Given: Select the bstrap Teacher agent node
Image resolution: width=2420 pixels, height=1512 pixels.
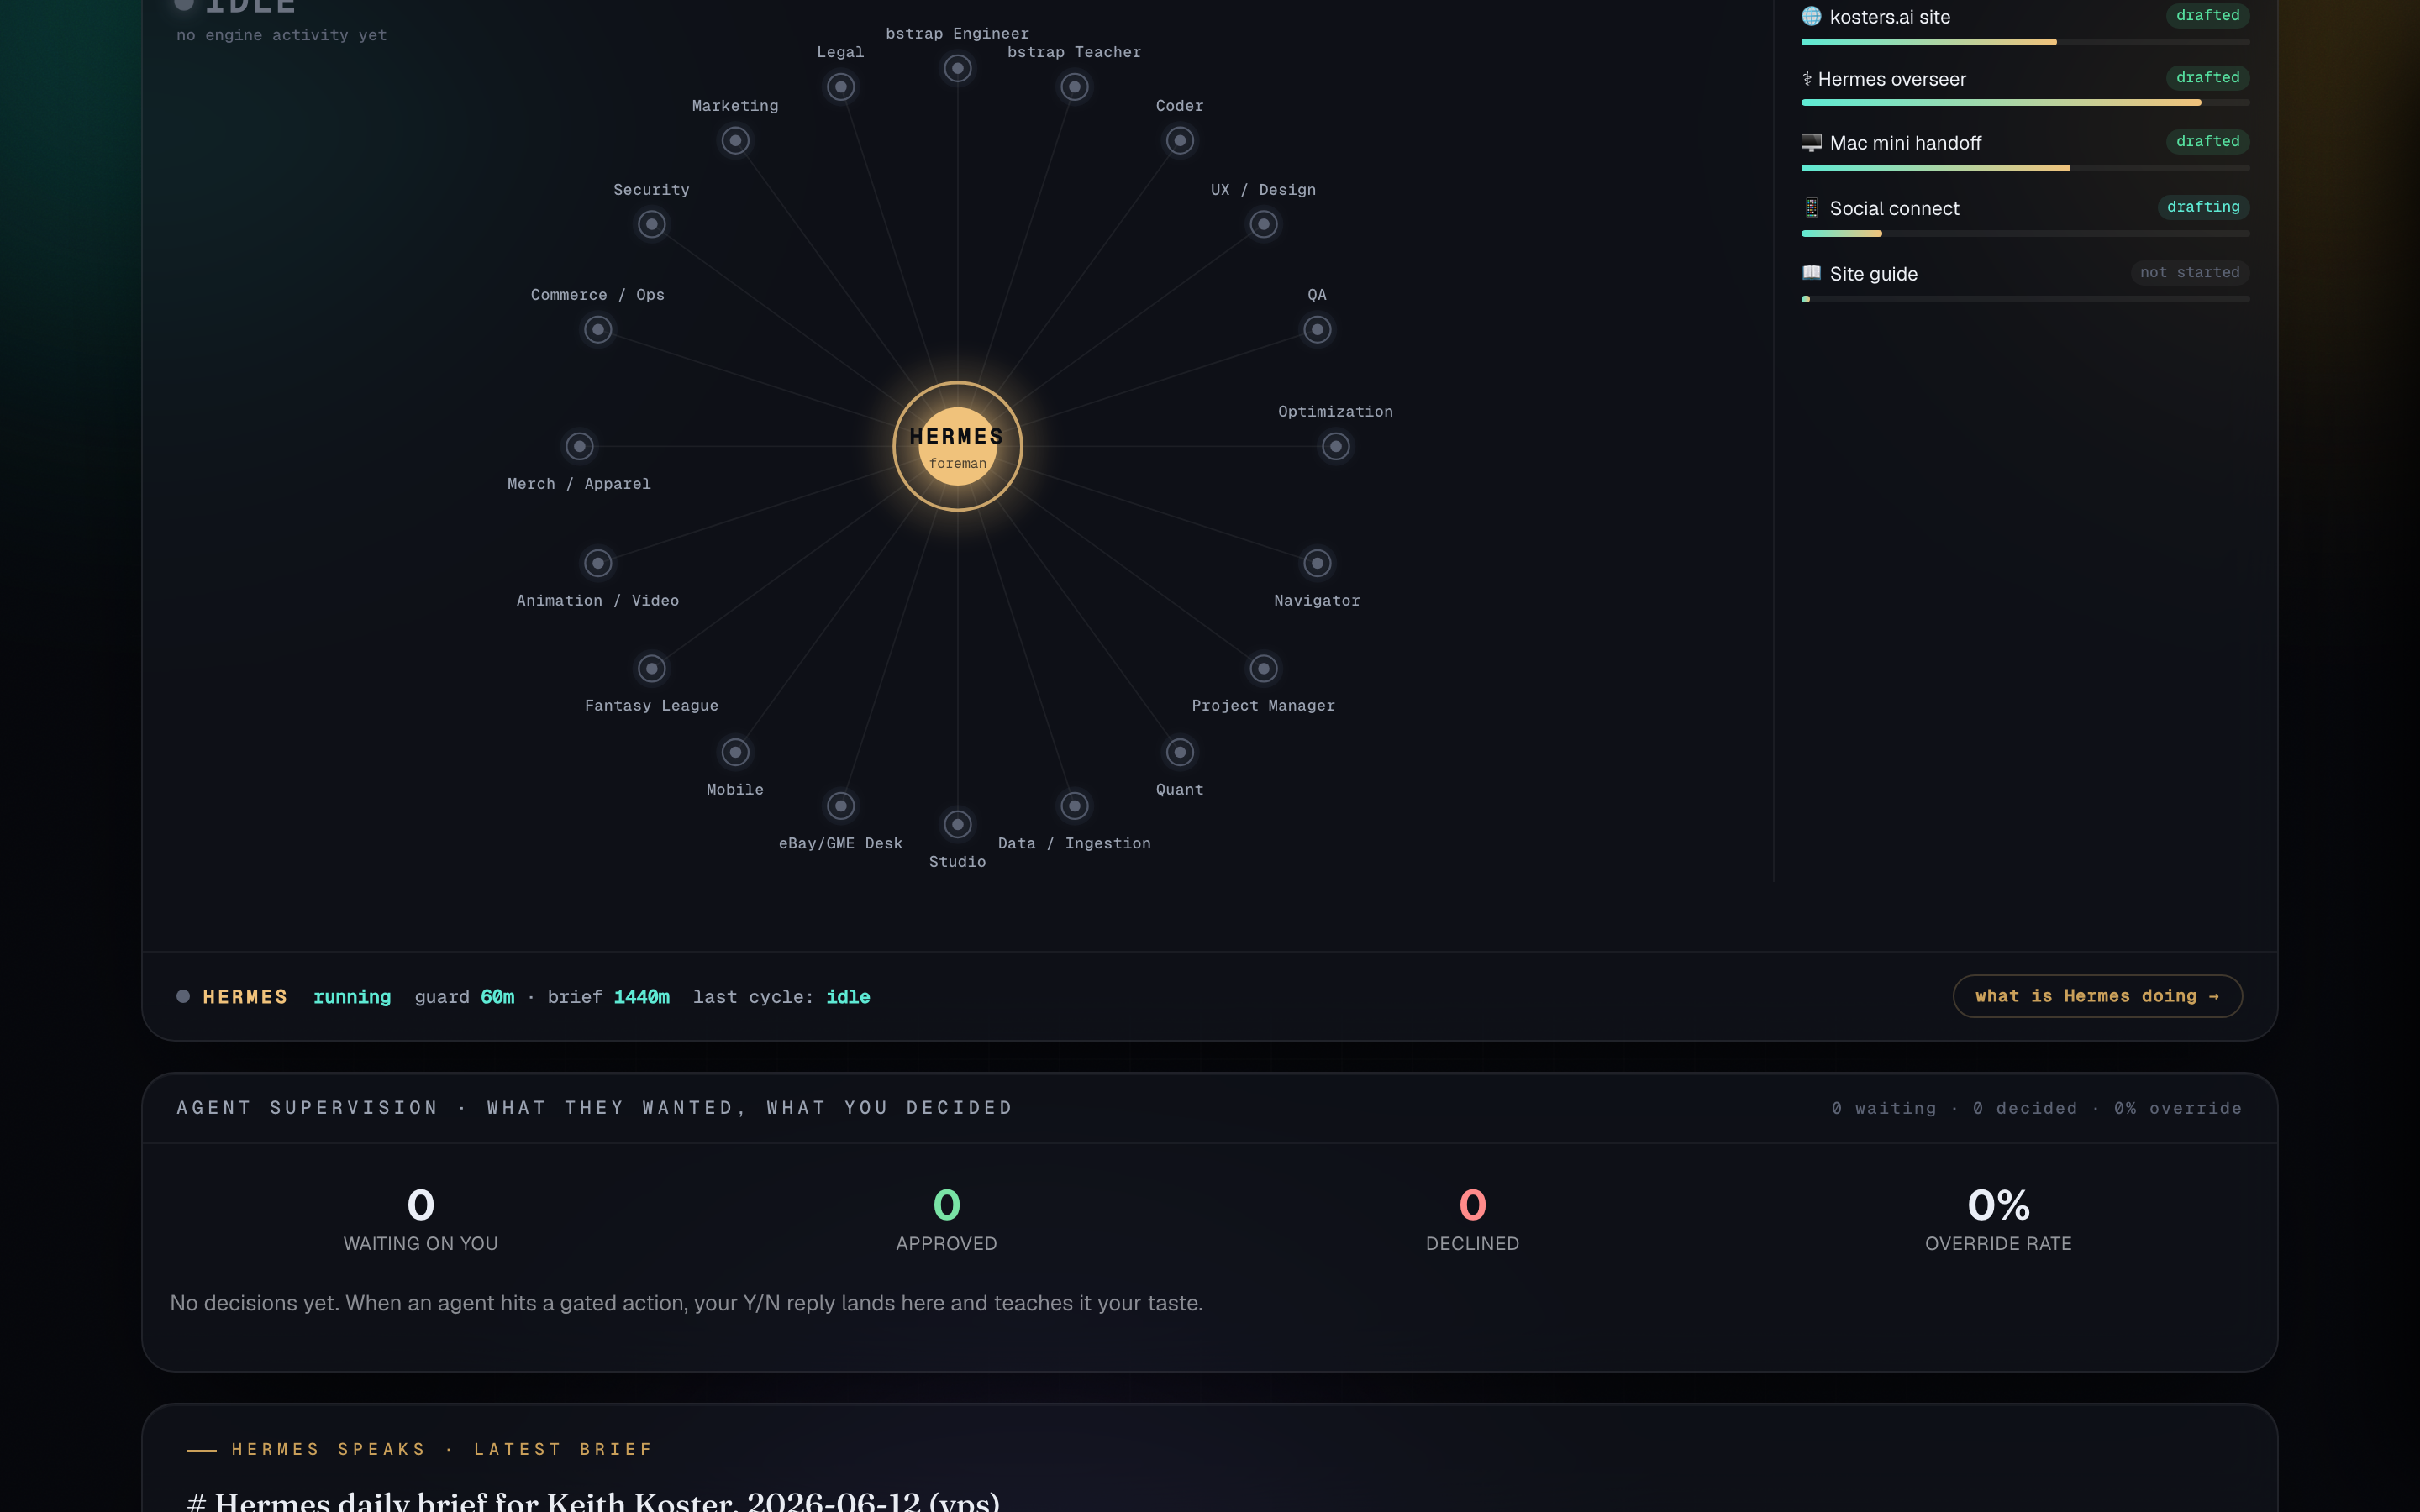Looking at the screenshot, I should [1074, 87].
